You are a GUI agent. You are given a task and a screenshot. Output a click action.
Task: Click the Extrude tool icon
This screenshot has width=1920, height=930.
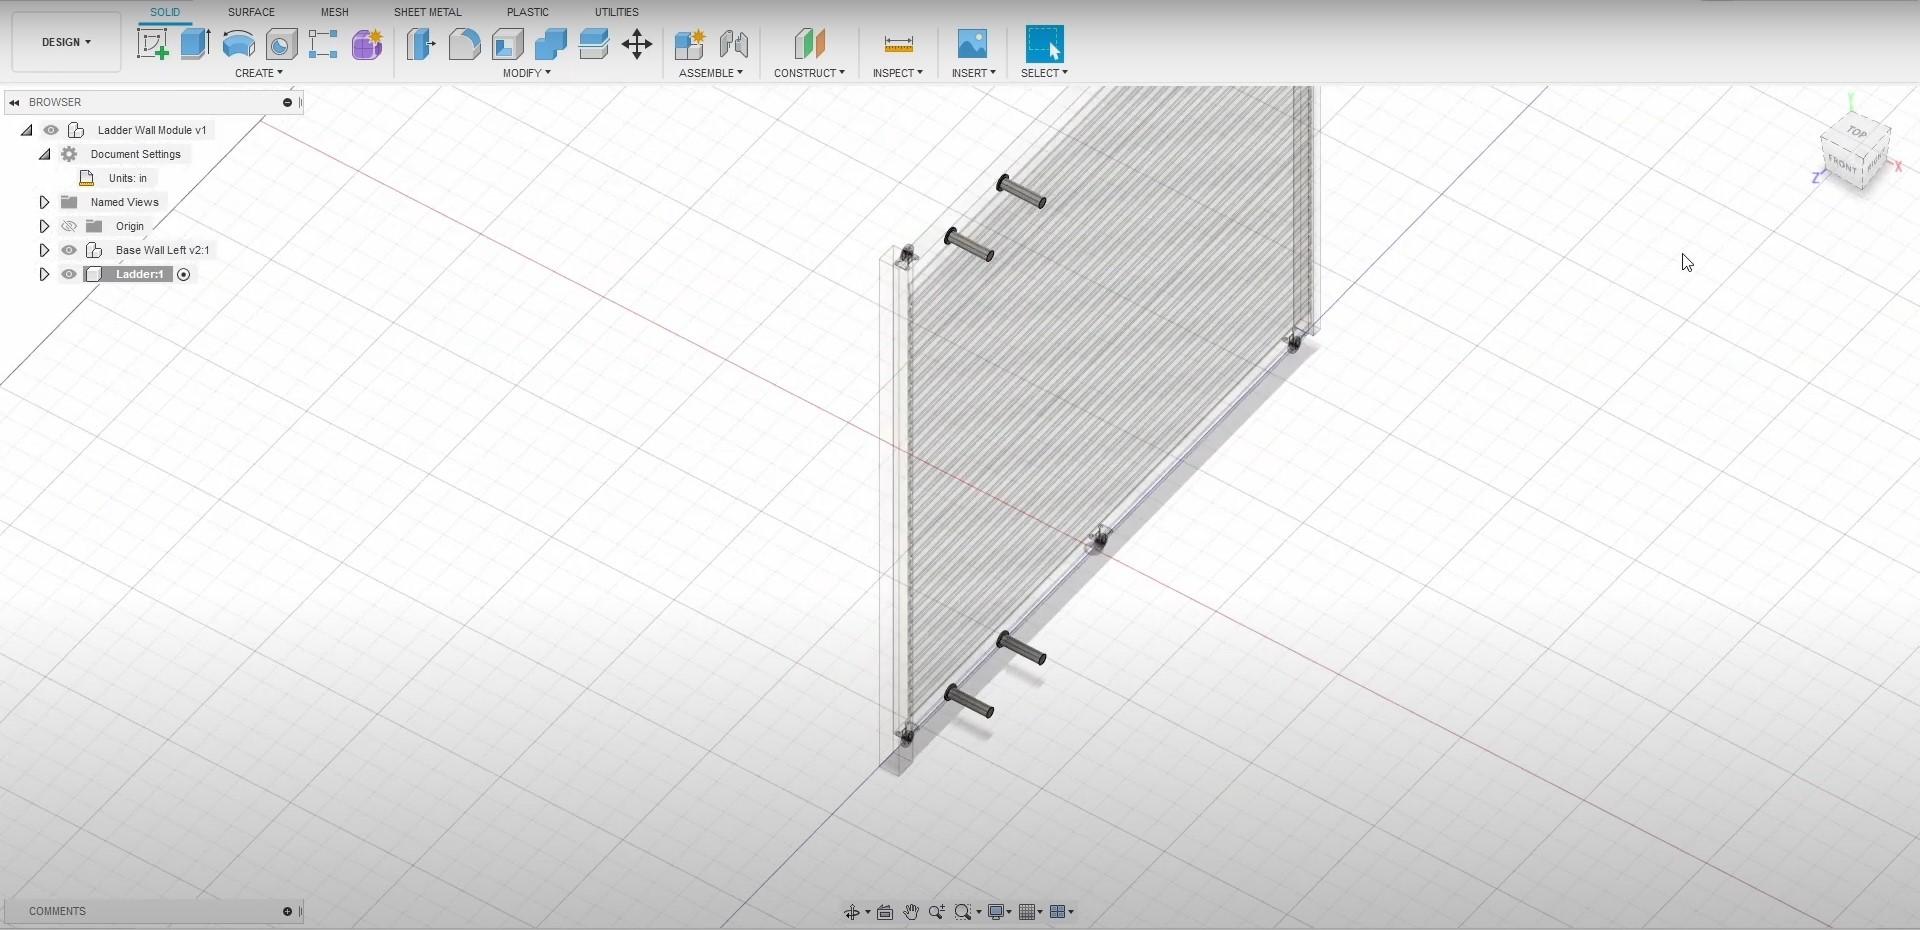195,44
